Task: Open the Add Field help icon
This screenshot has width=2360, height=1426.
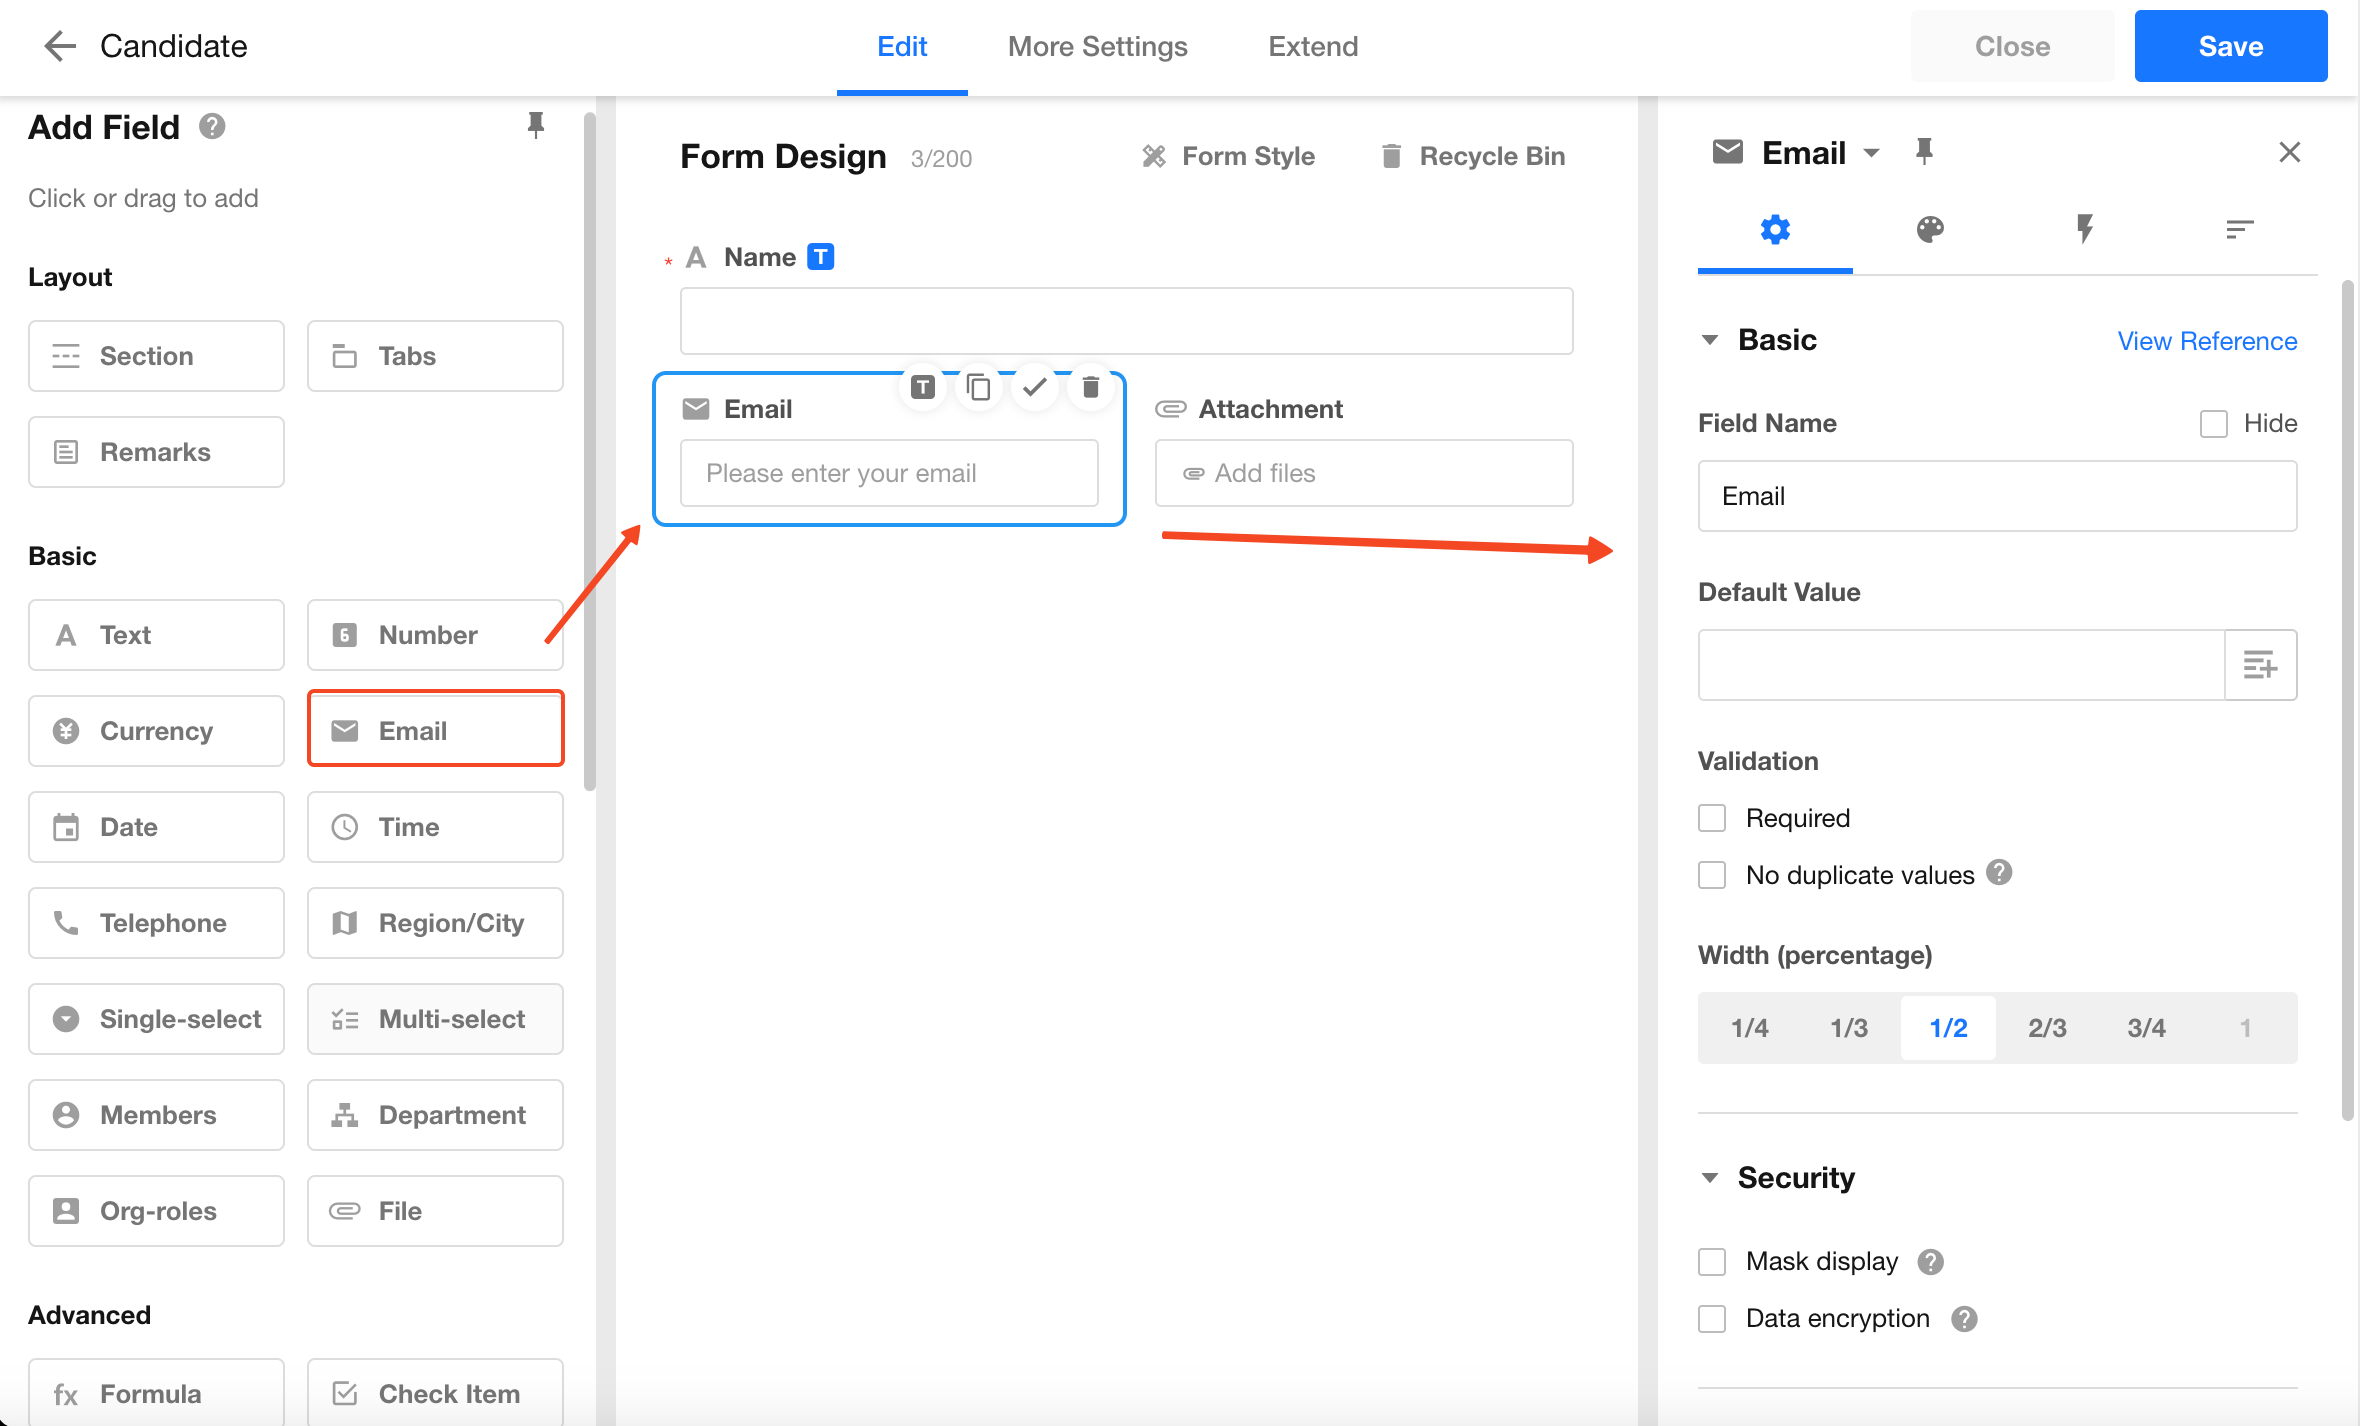Action: [x=212, y=127]
